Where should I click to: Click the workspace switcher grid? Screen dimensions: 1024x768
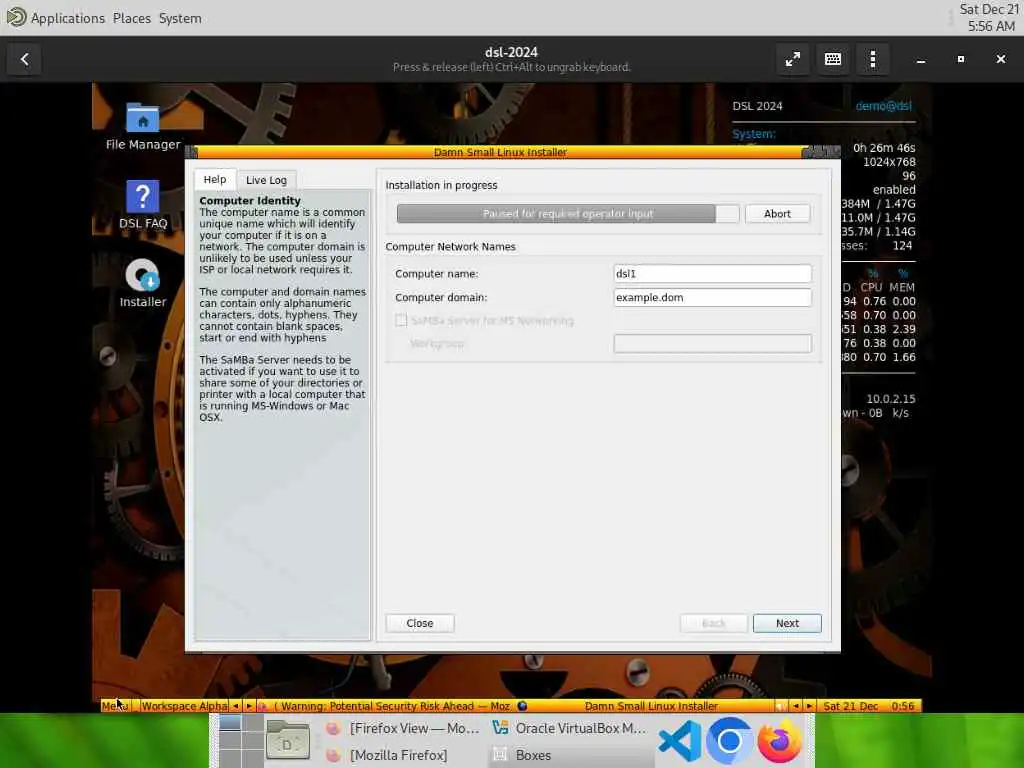tap(240, 741)
